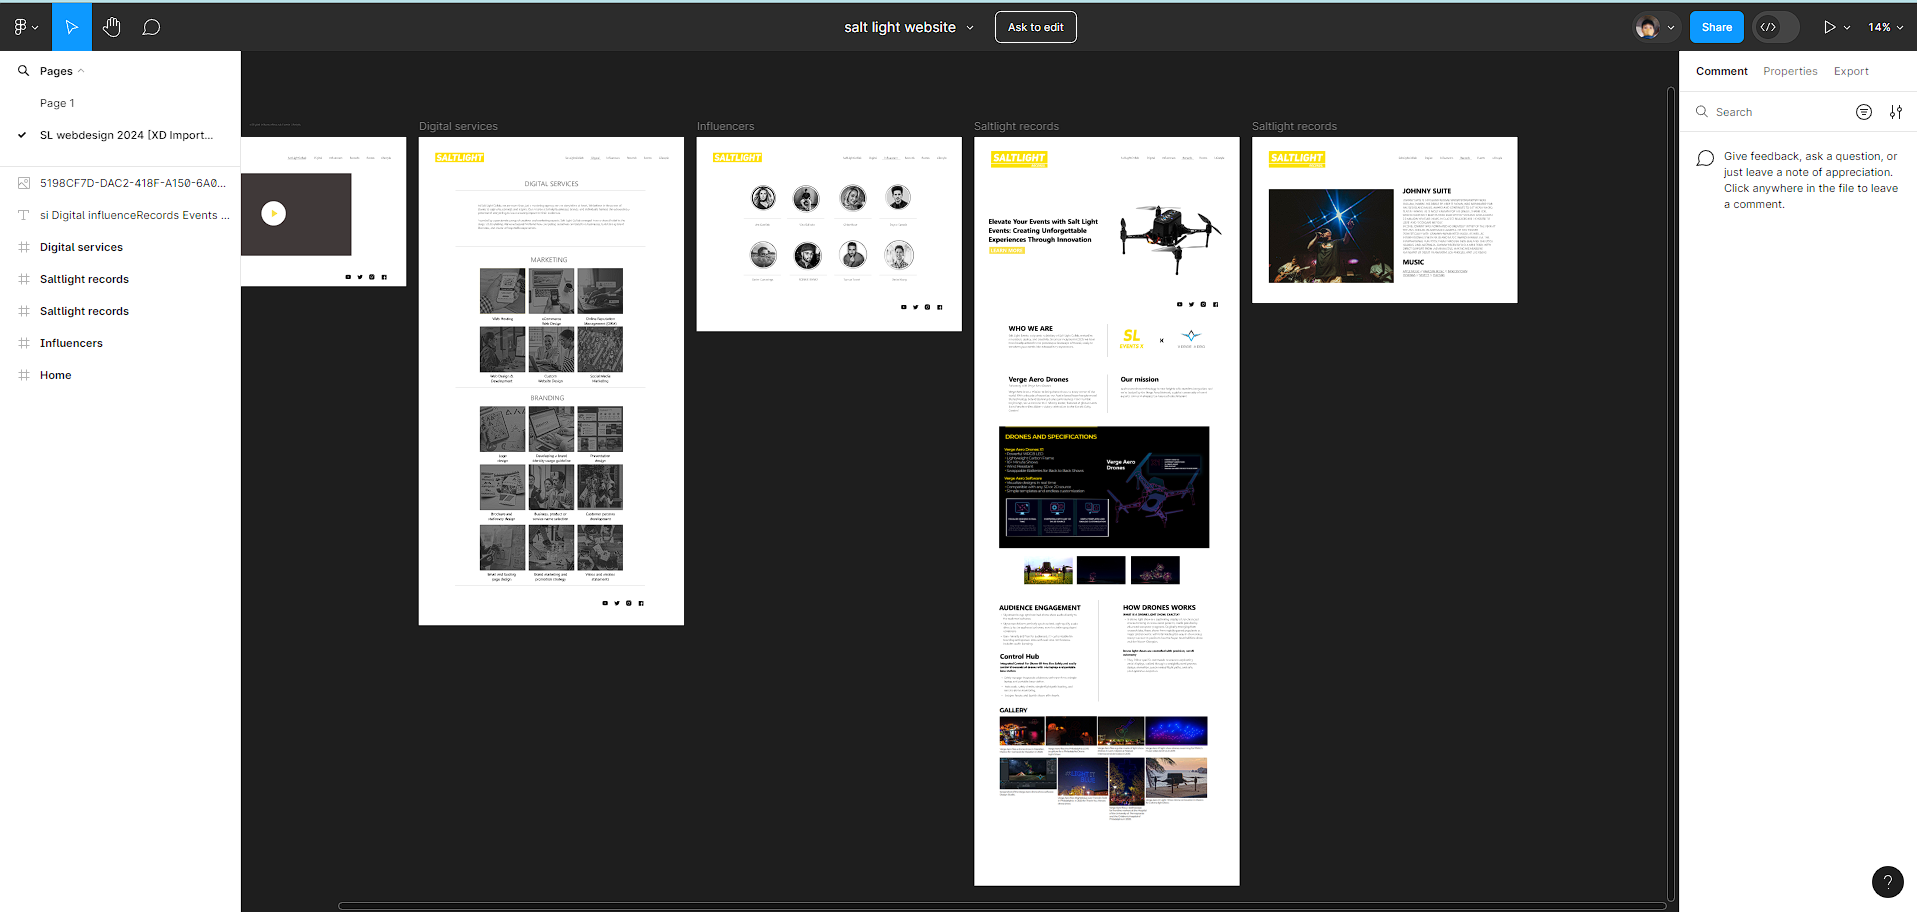The image size is (1917, 912).
Task: Click the Digital services frame label on canvas
Action: point(458,126)
